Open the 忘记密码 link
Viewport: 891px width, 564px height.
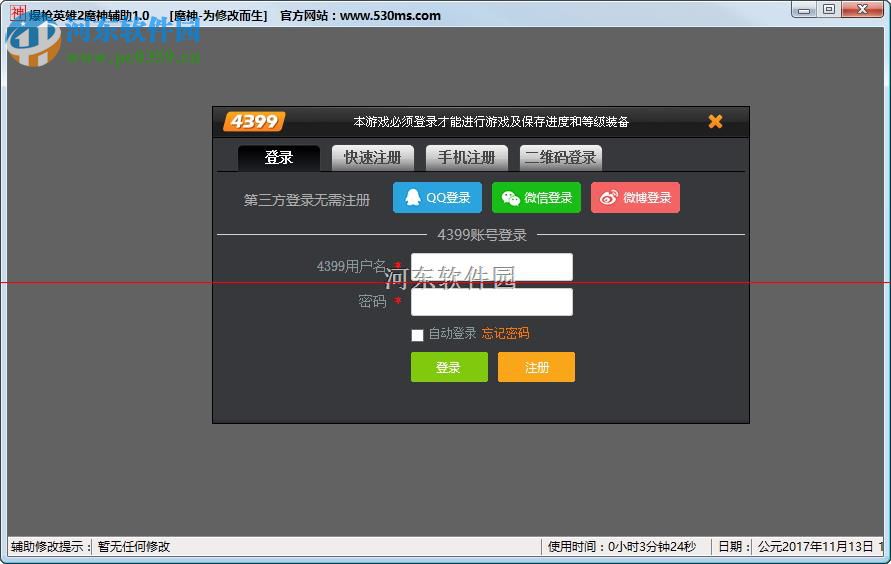click(x=505, y=333)
